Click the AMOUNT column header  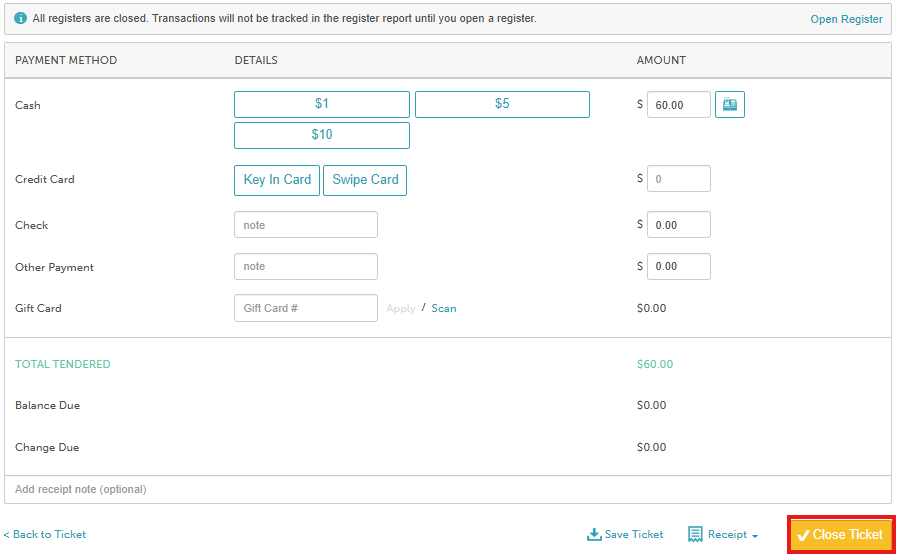pos(661,60)
